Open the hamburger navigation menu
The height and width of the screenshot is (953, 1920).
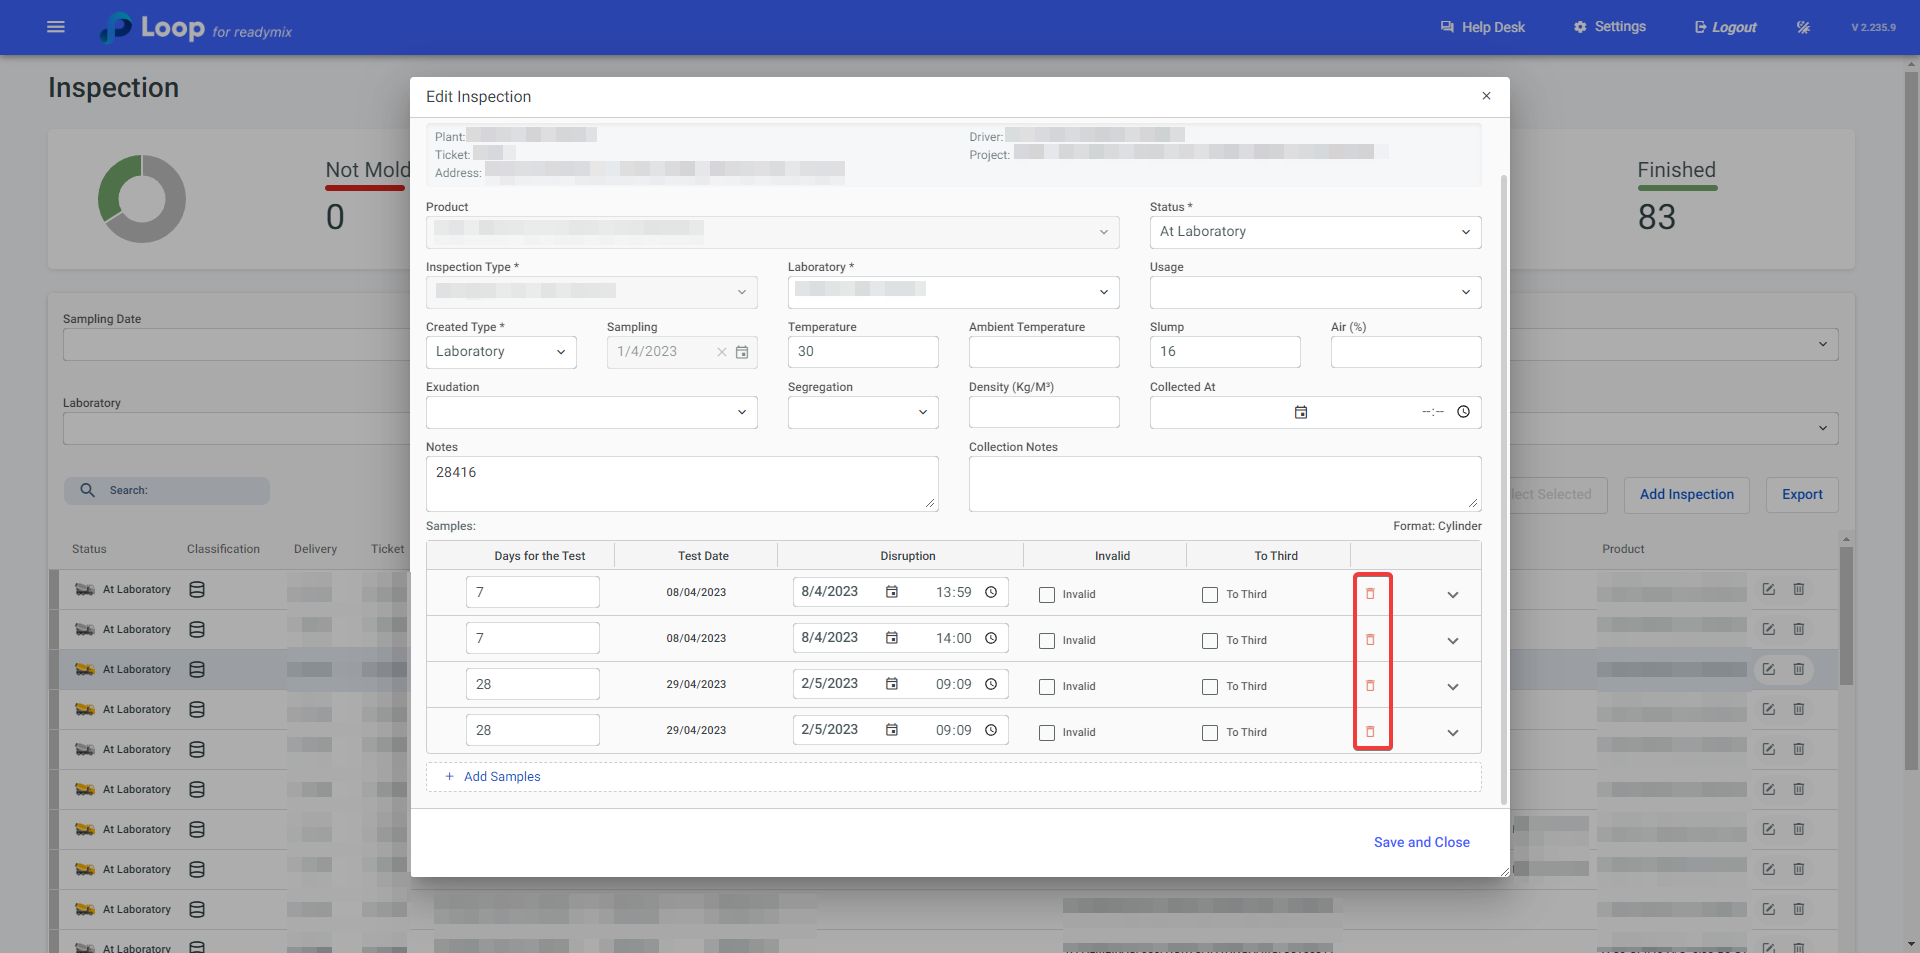[x=56, y=27]
